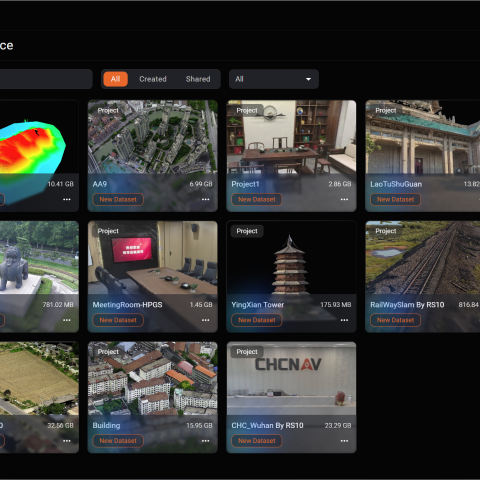
Task: Open the color elevation model thumbnail
Action: (x=39, y=137)
